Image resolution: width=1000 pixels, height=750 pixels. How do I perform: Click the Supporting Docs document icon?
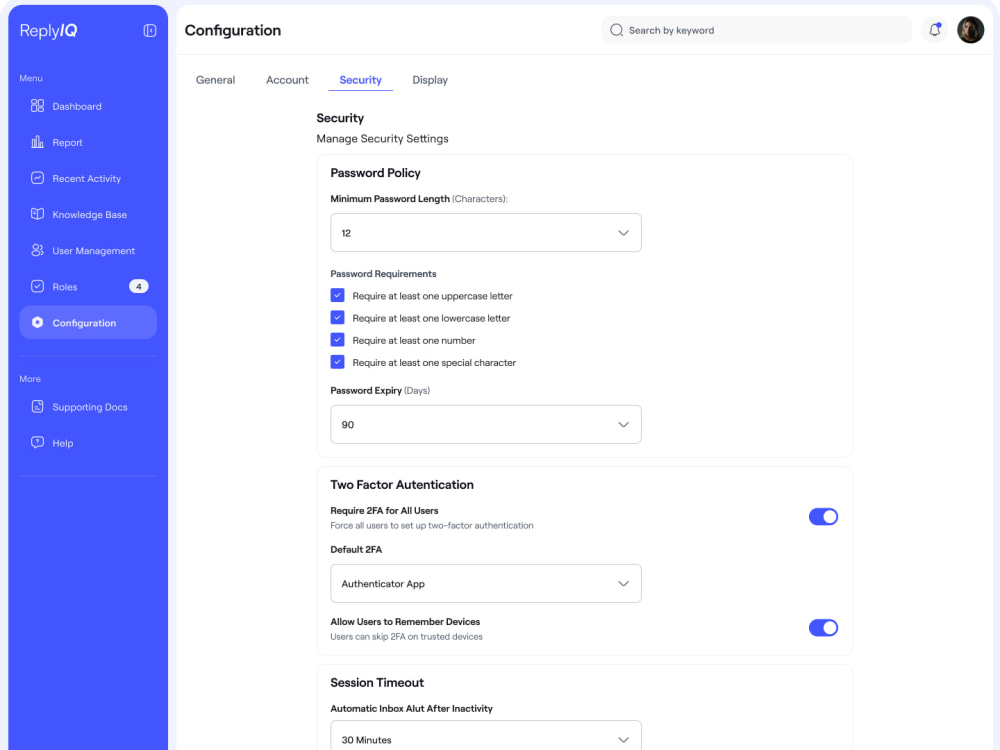point(38,406)
